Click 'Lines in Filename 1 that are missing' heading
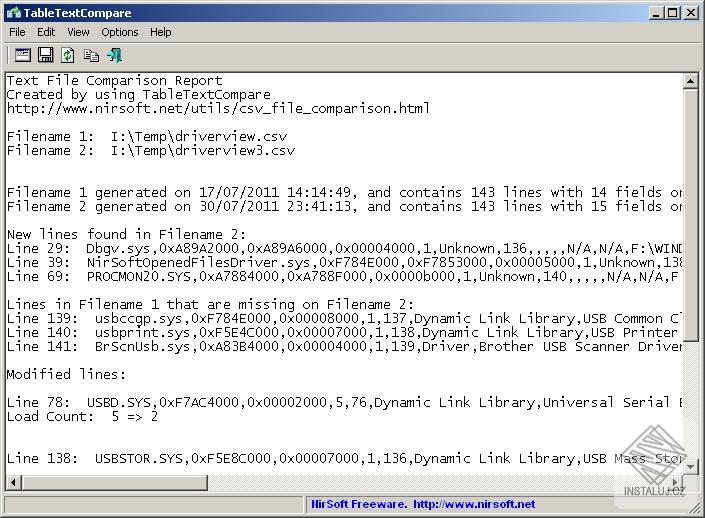705x518 pixels. click(x=210, y=304)
